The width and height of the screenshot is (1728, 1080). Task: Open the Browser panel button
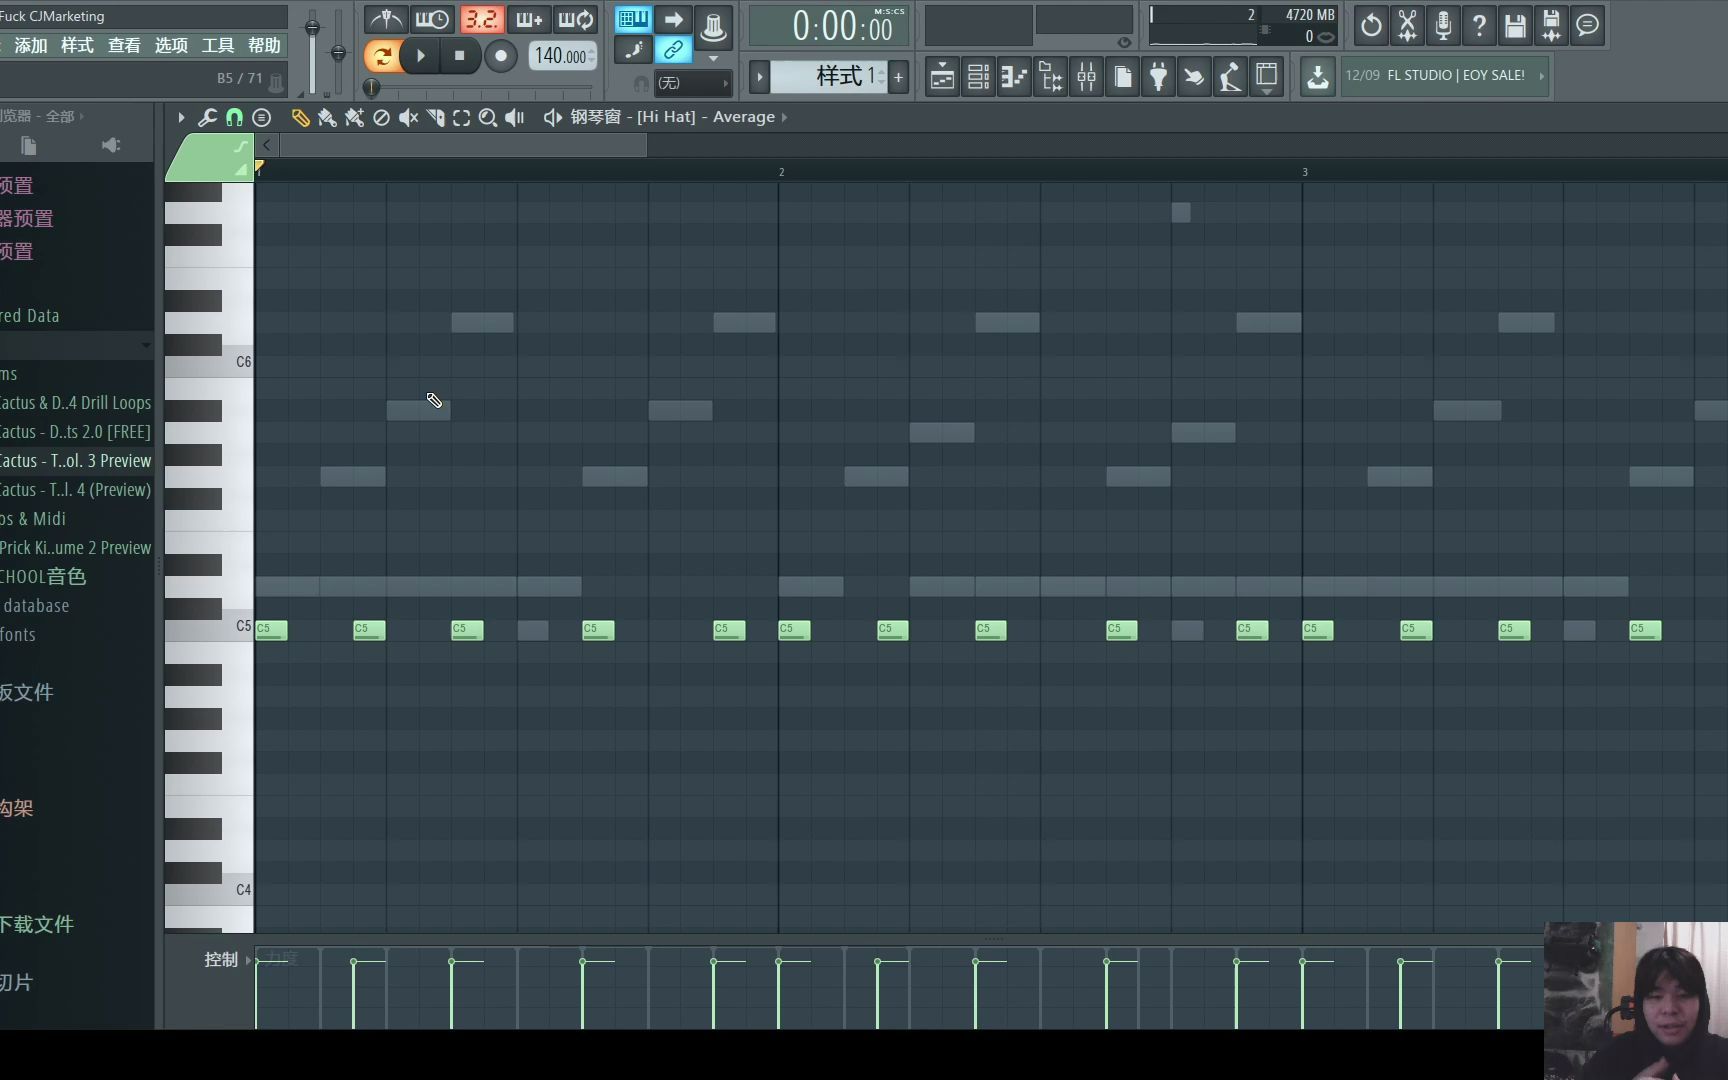pyautogui.click(x=1050, y=76)
